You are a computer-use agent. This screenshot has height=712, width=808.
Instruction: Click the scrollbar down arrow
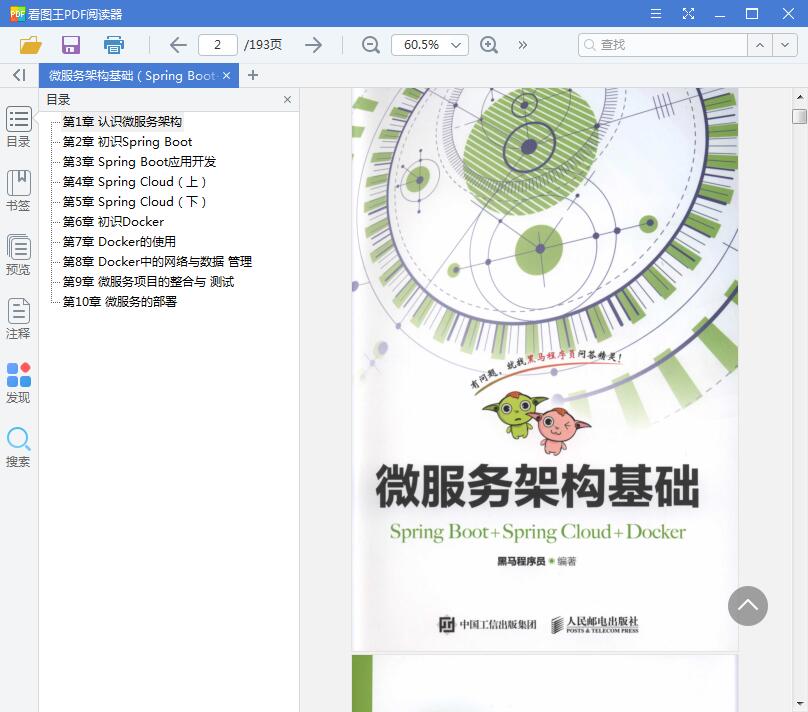click(799, 703)
